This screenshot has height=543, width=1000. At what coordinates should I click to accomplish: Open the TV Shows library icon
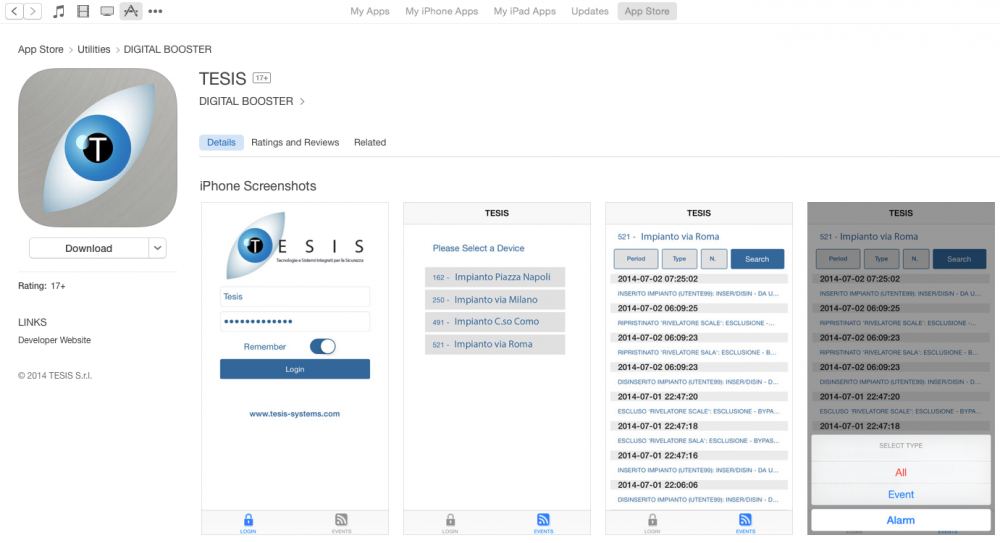[107, 11]
